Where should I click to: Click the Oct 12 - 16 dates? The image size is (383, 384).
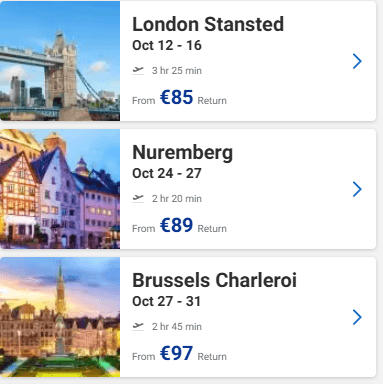tap(167, 45)
